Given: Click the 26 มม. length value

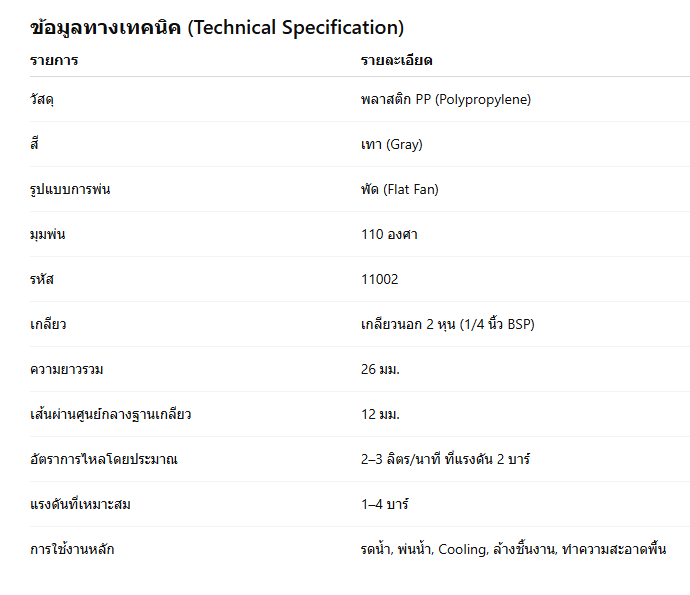Looking at the screenshot, I should 381,370.
